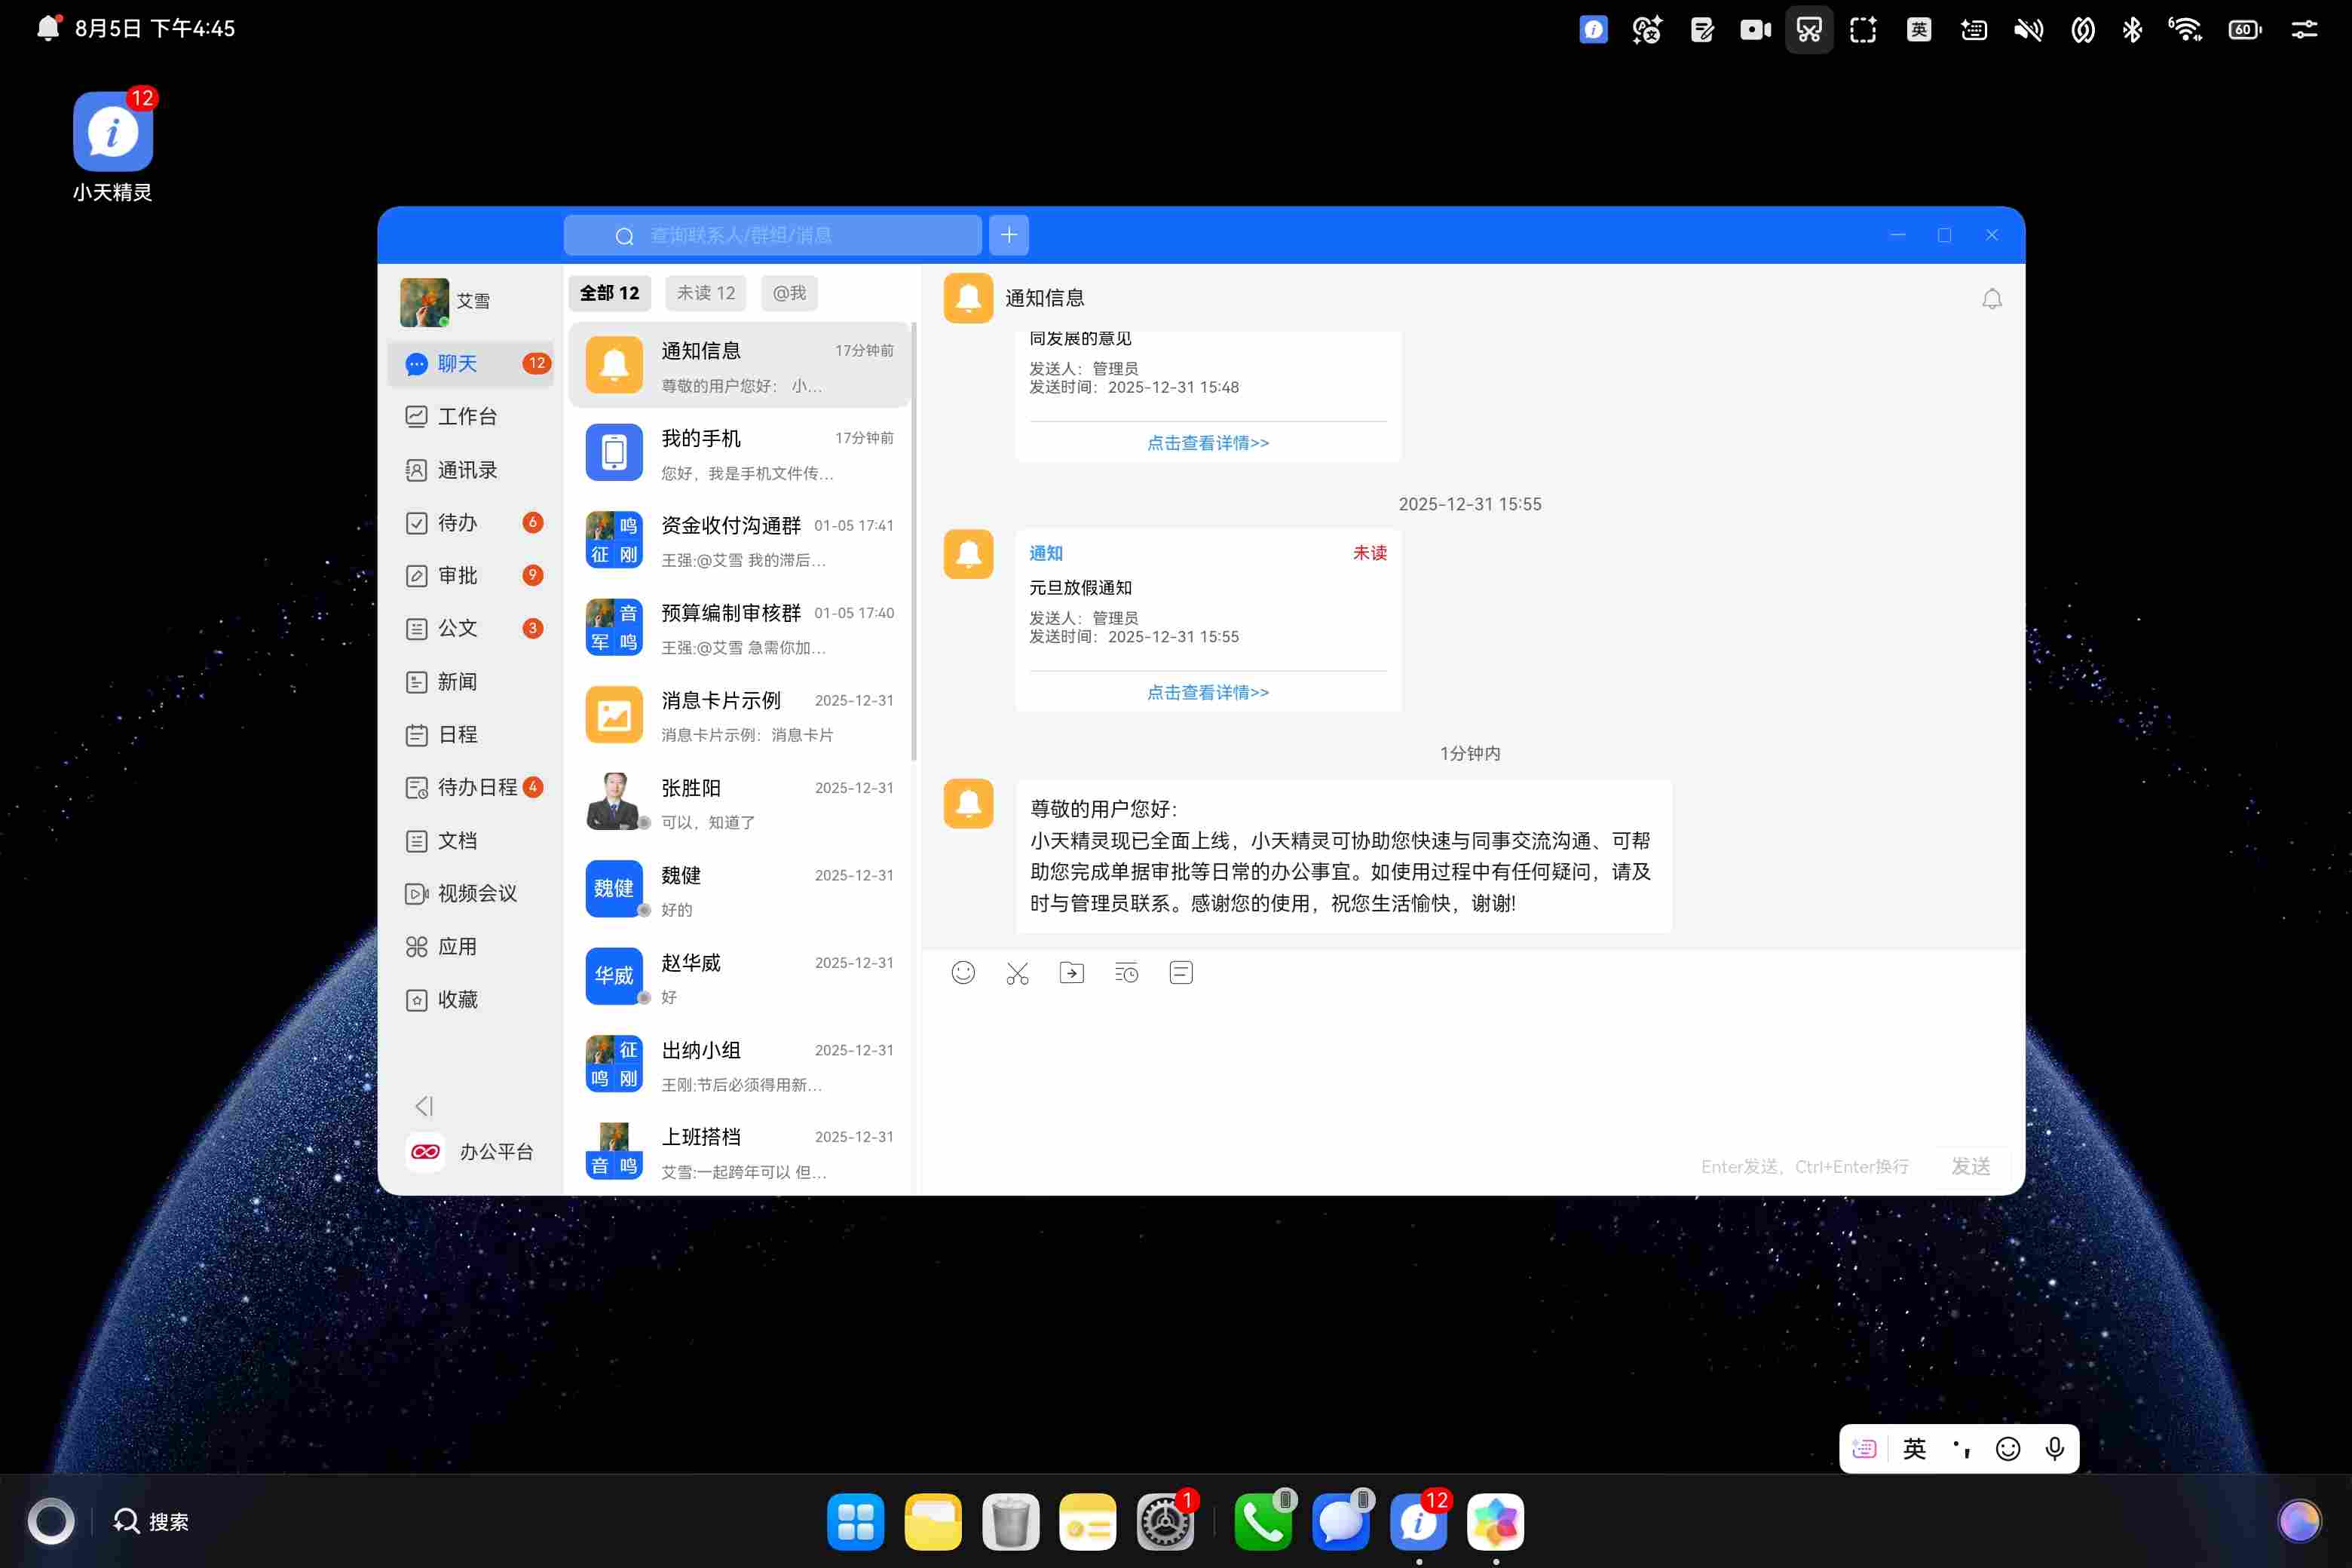Open the 出纳小组 group chat
2352x1568 pixels.
(739, 1064)
